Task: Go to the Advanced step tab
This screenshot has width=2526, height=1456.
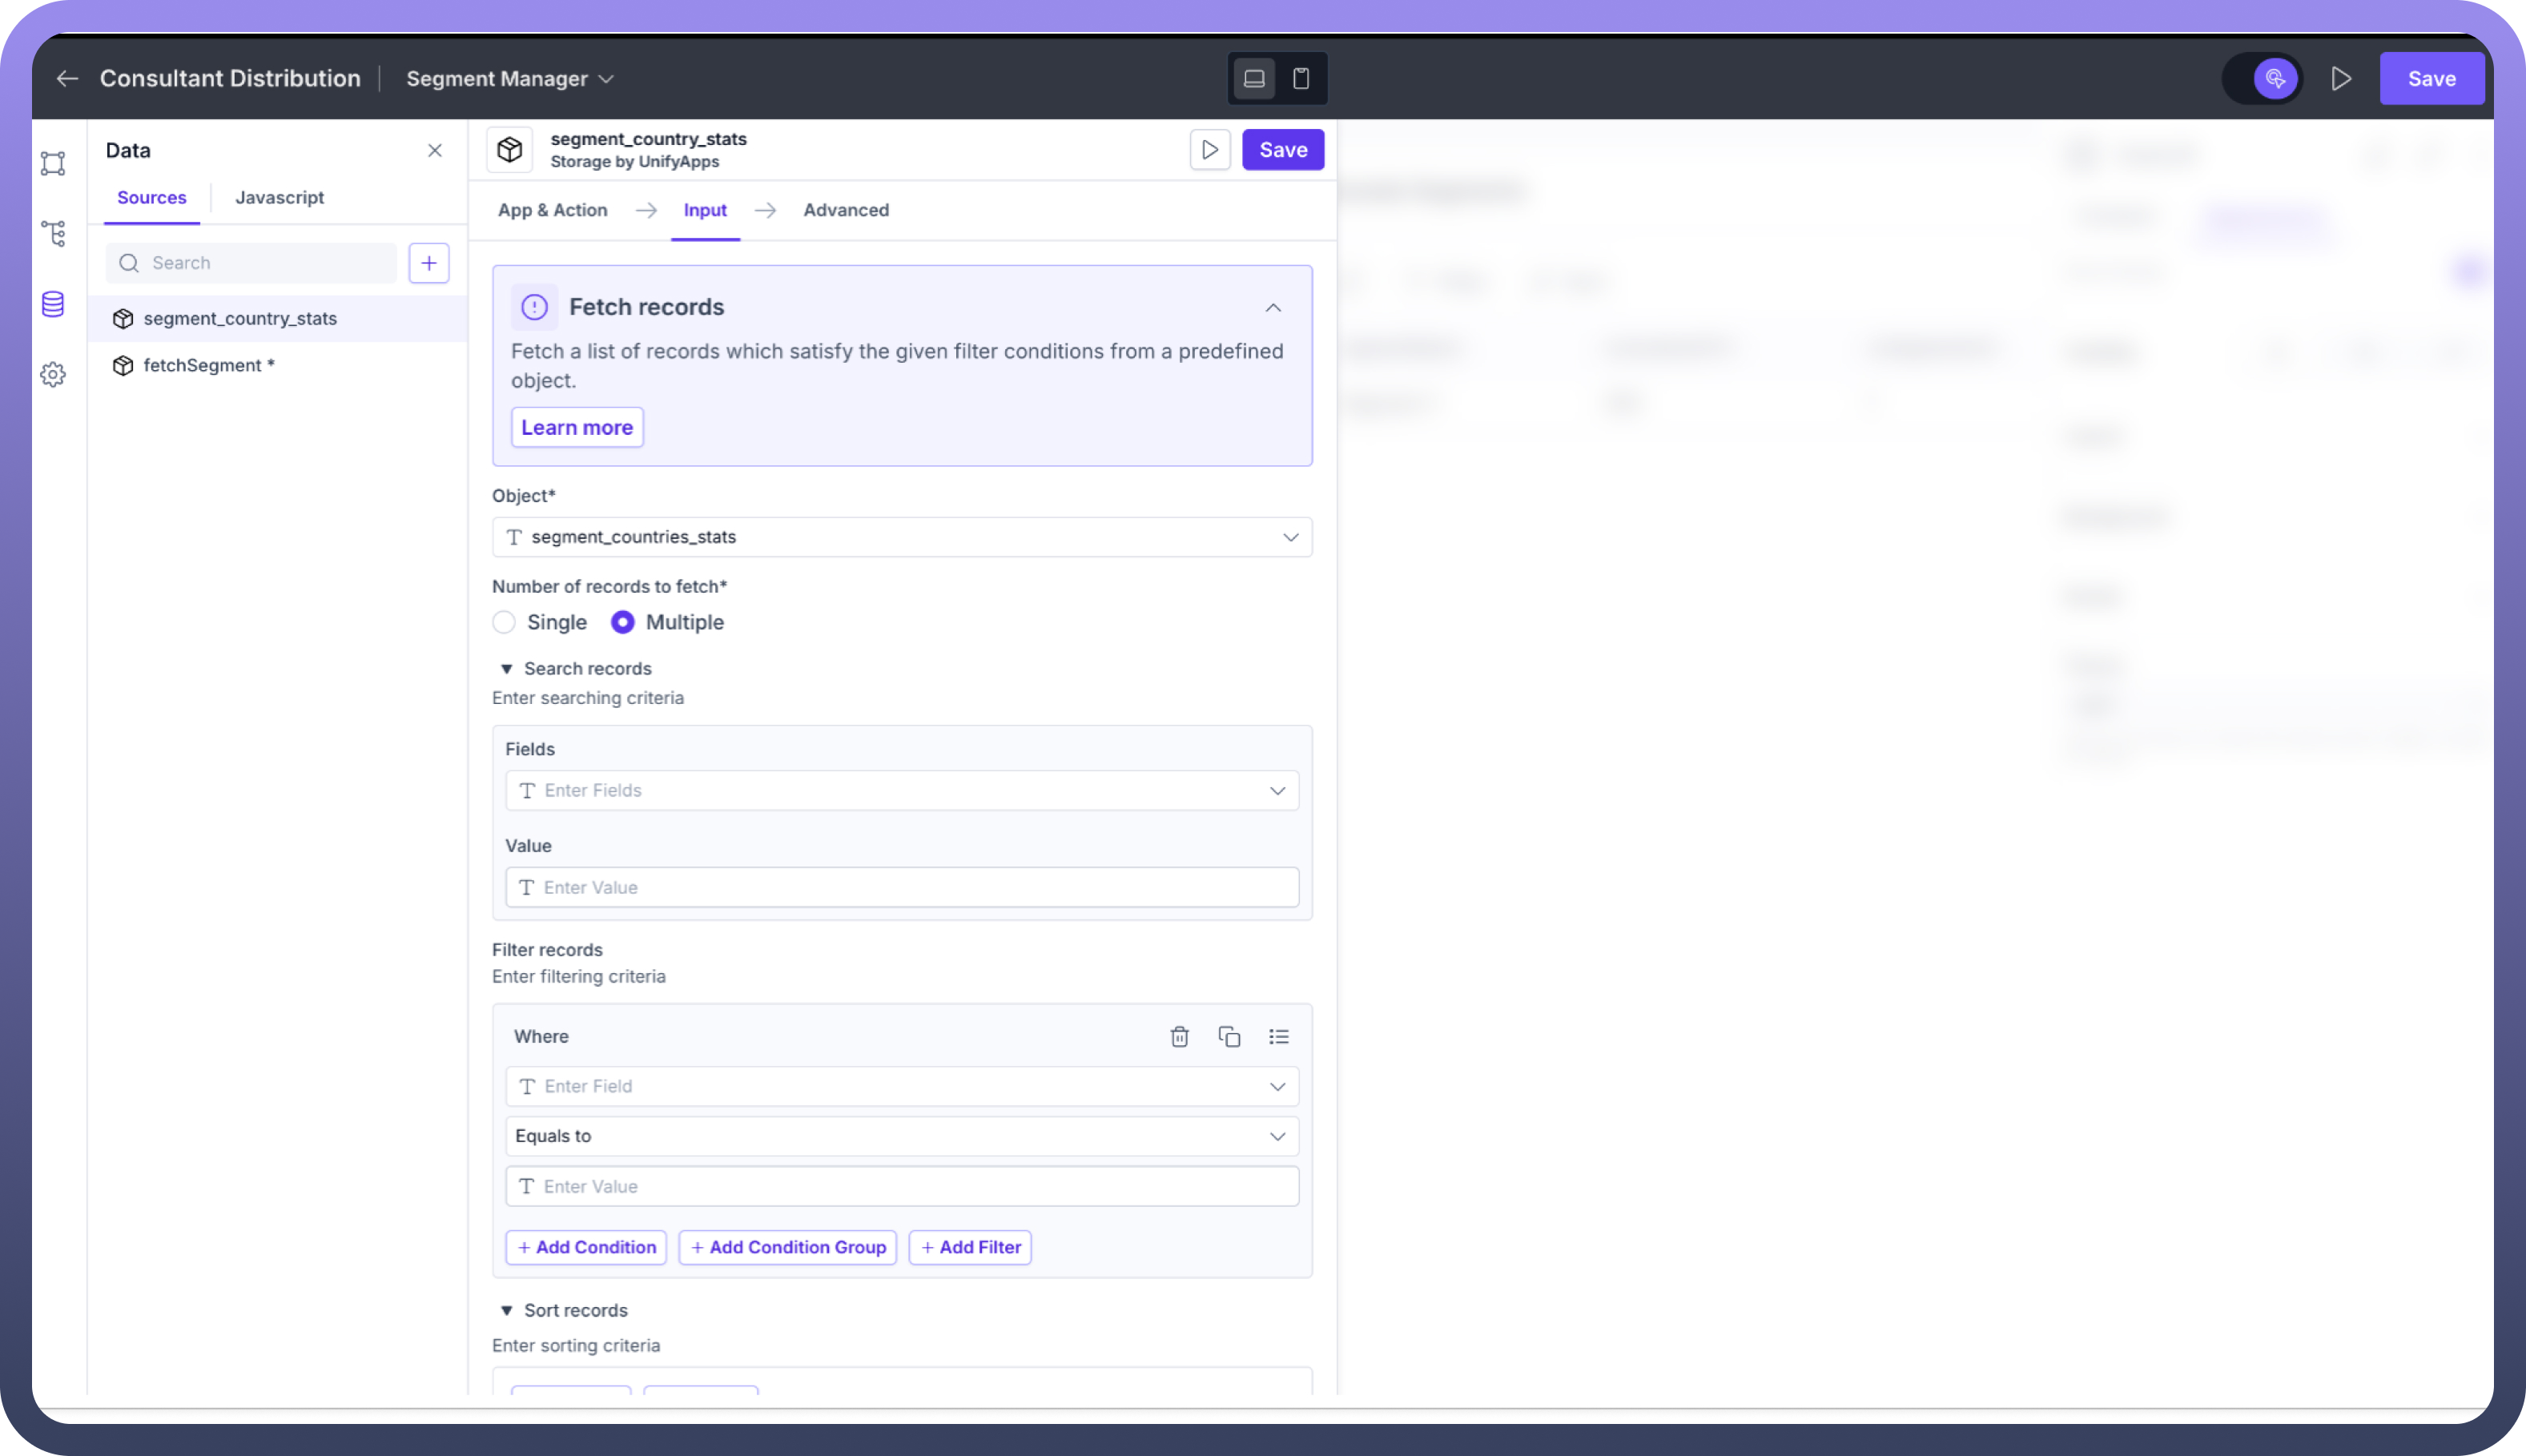Action: [845, 210]
